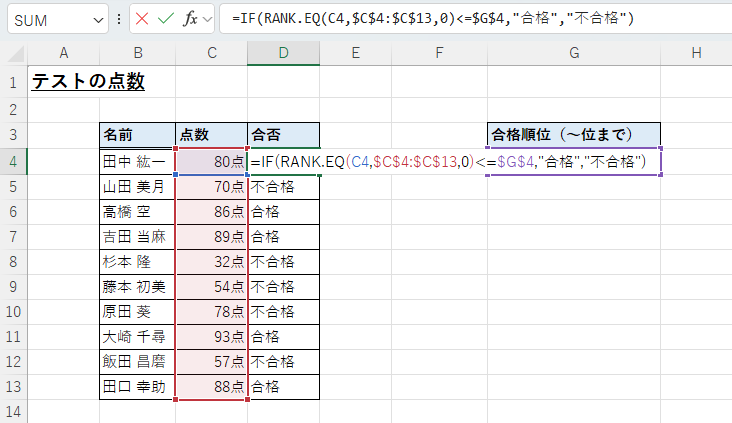Open the chevron dropdown next to fx
Image resolution: width=732 pixels, height=423 pixels.
pyautogui.click(x=207, y=19)
